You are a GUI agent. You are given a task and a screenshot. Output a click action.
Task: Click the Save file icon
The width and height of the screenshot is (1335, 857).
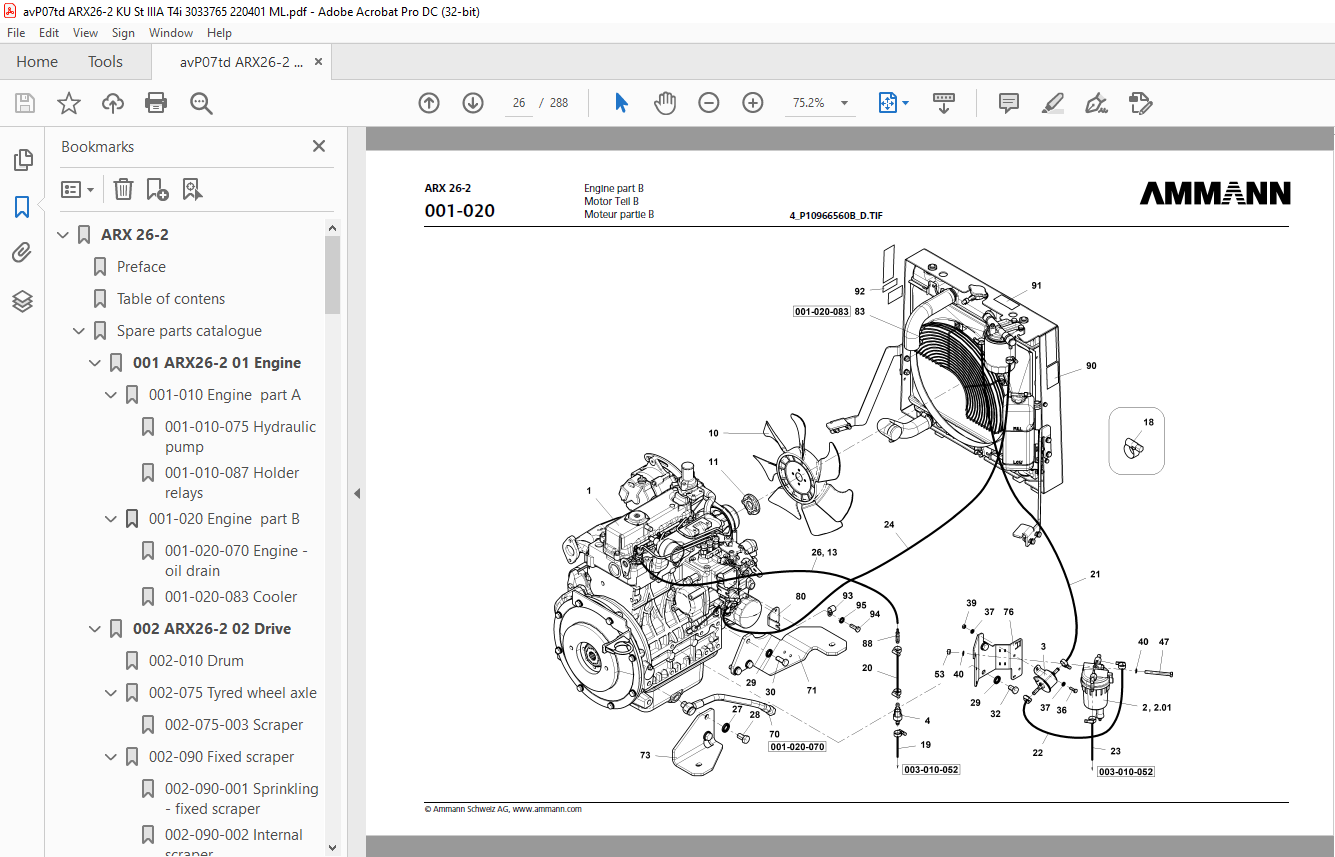tap(25, 103)
